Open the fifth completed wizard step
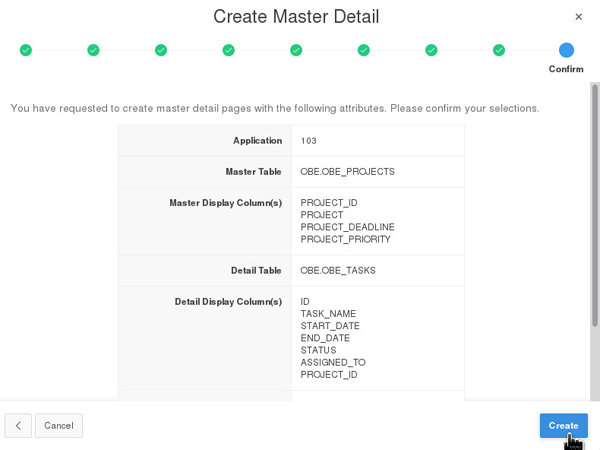The height and width of the screenshot is (450, 600). coord(296,50)
